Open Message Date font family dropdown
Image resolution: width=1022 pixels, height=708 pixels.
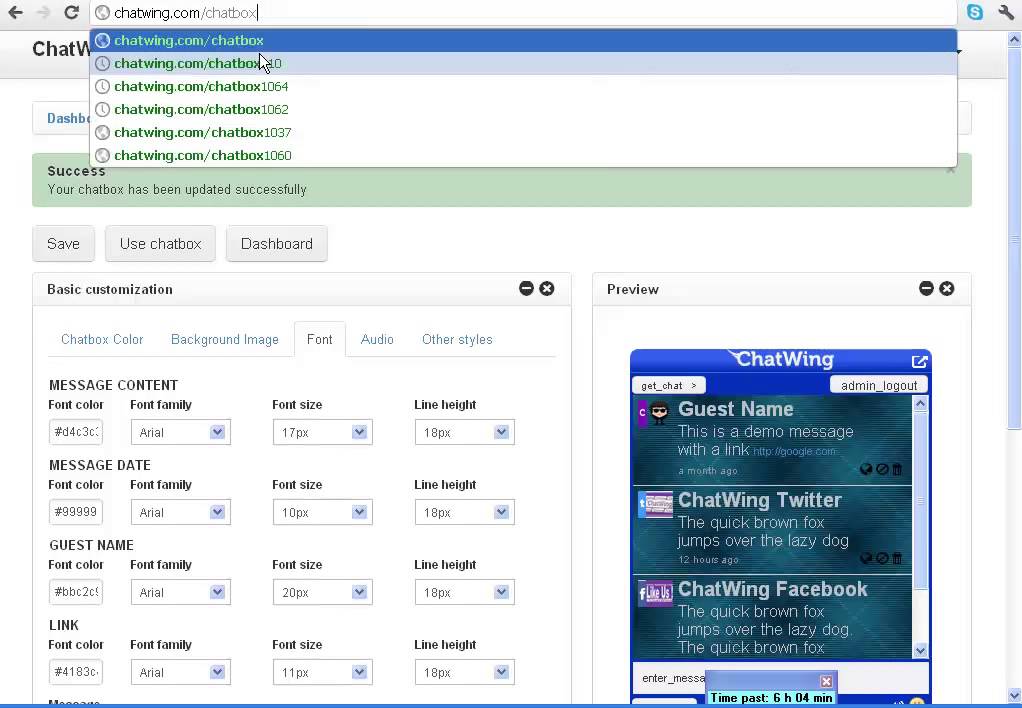pyautogui.click(x=181, y=512)
